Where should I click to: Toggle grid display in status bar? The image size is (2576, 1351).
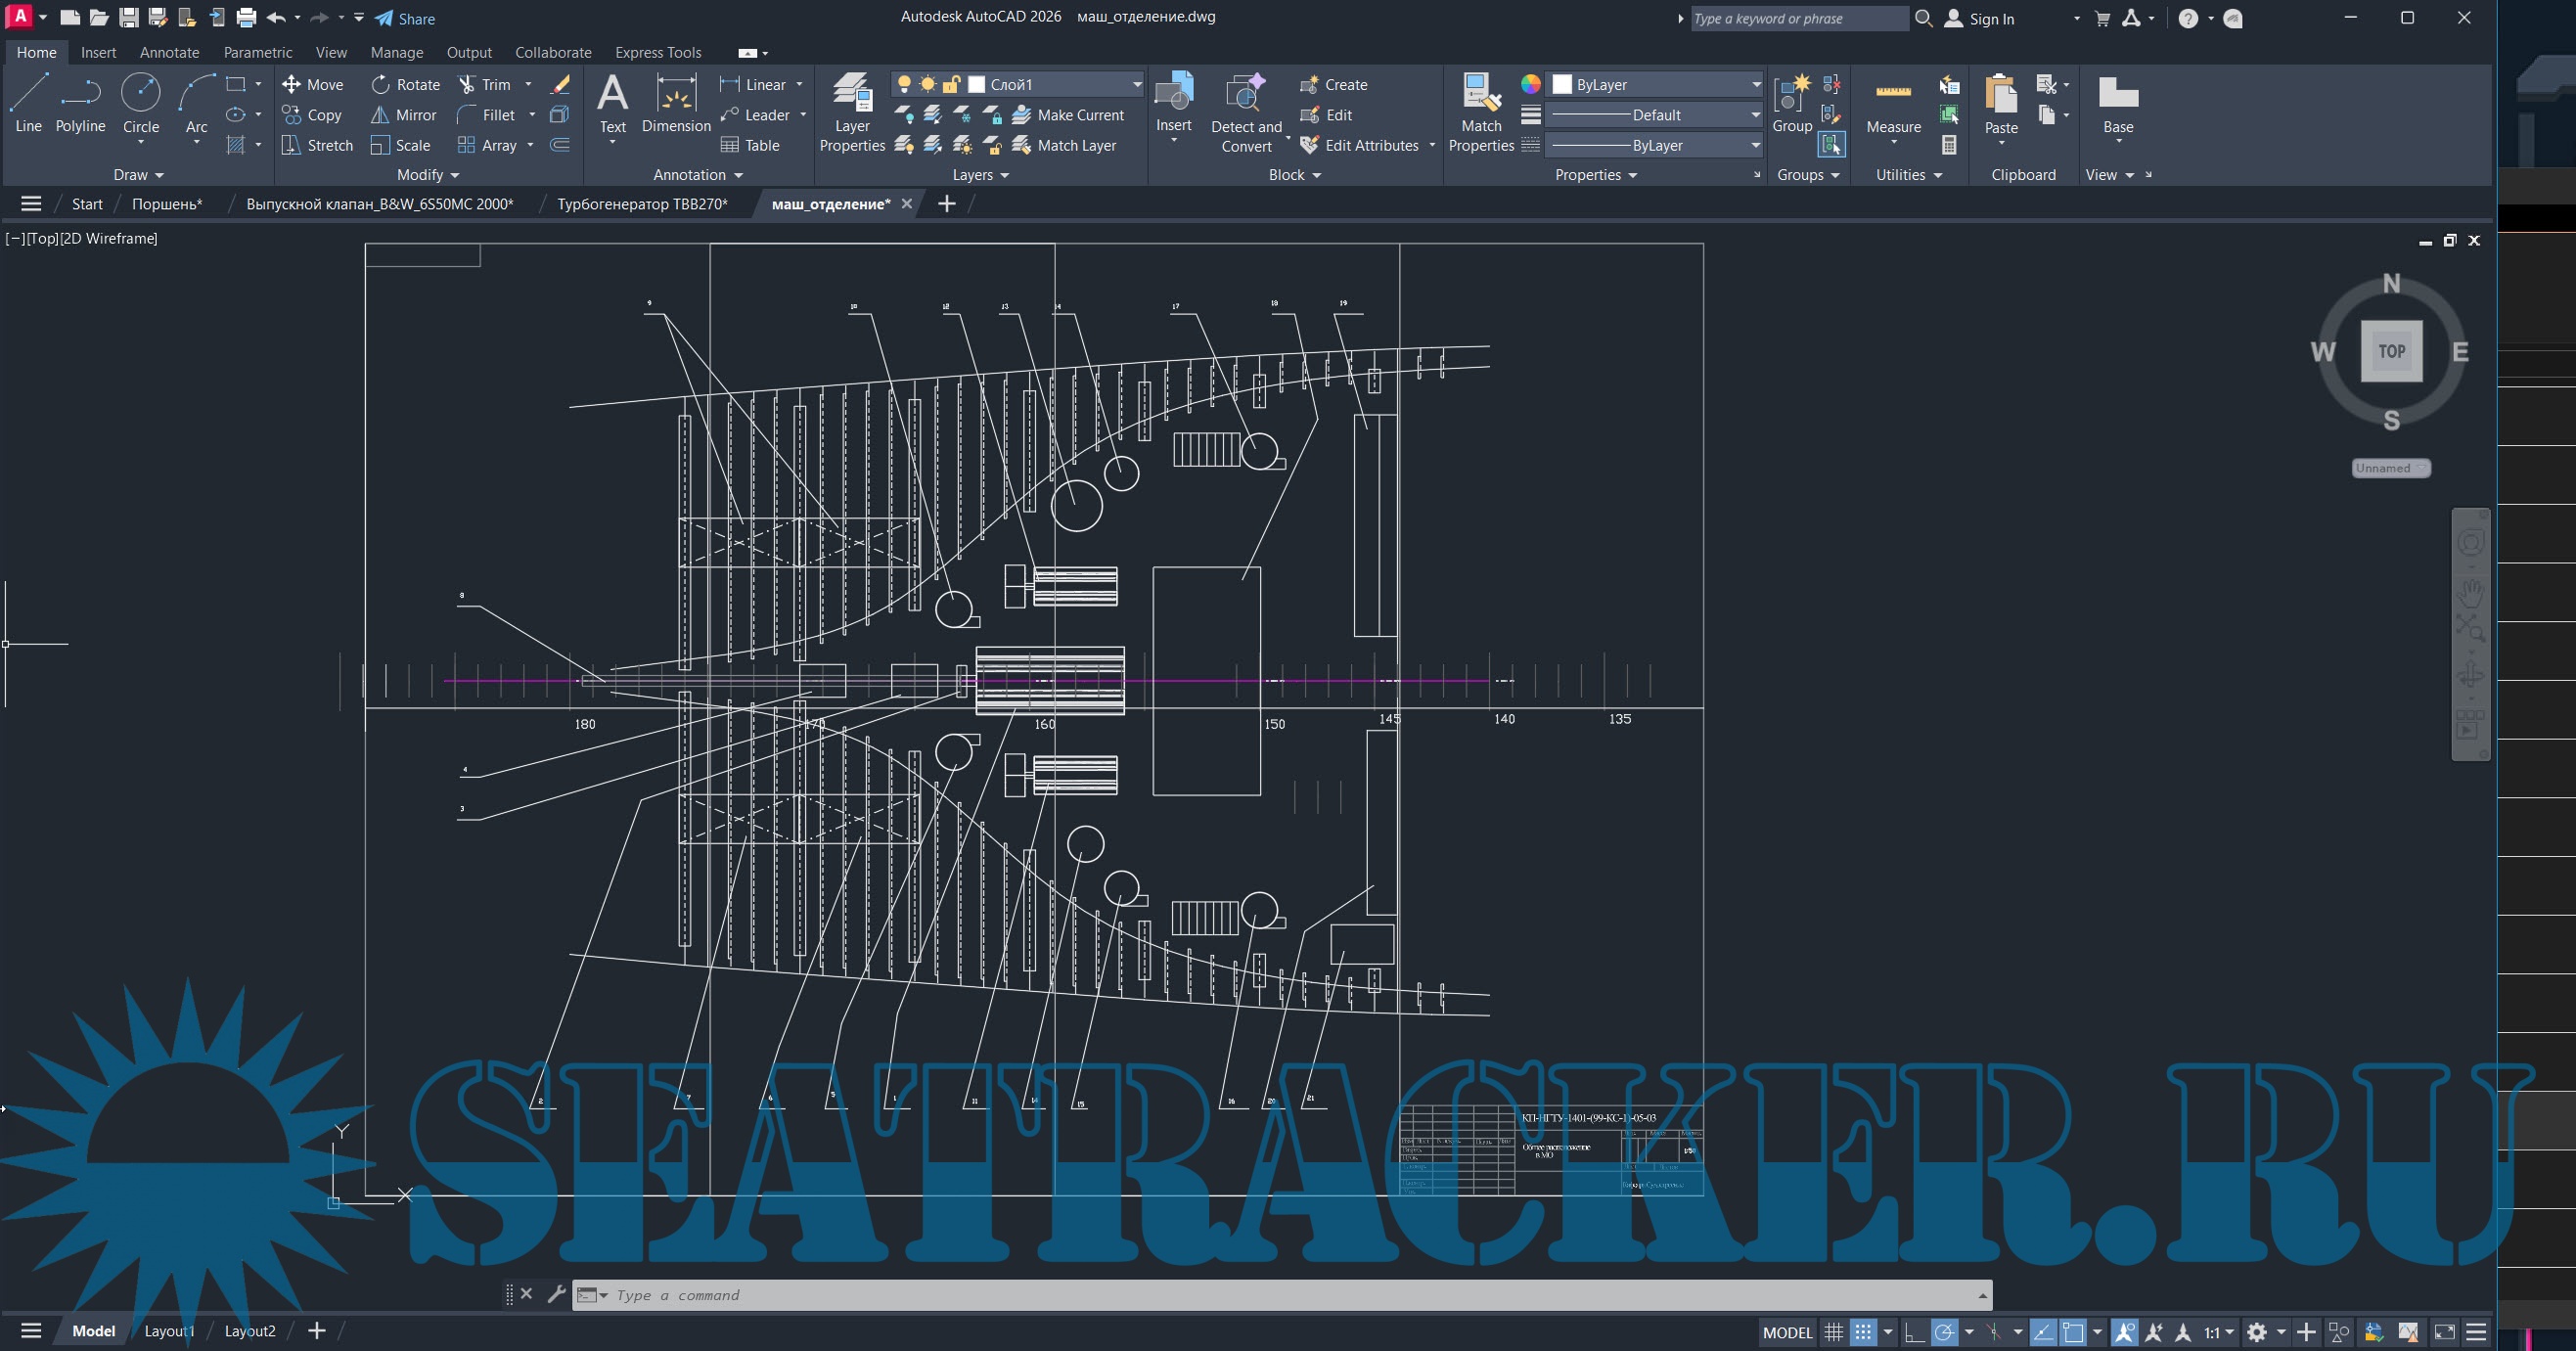pos(1833,1332)
